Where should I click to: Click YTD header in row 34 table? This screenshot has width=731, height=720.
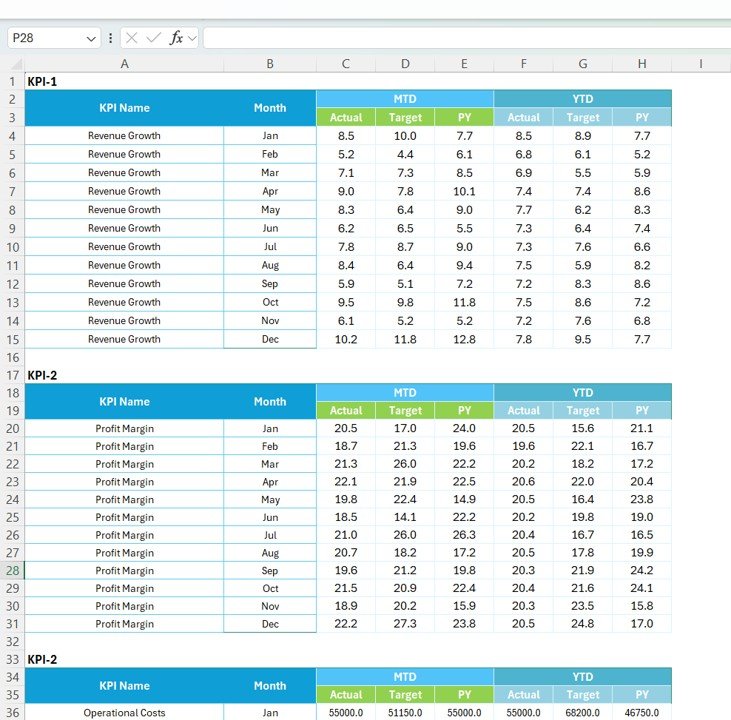pos(583,677)
